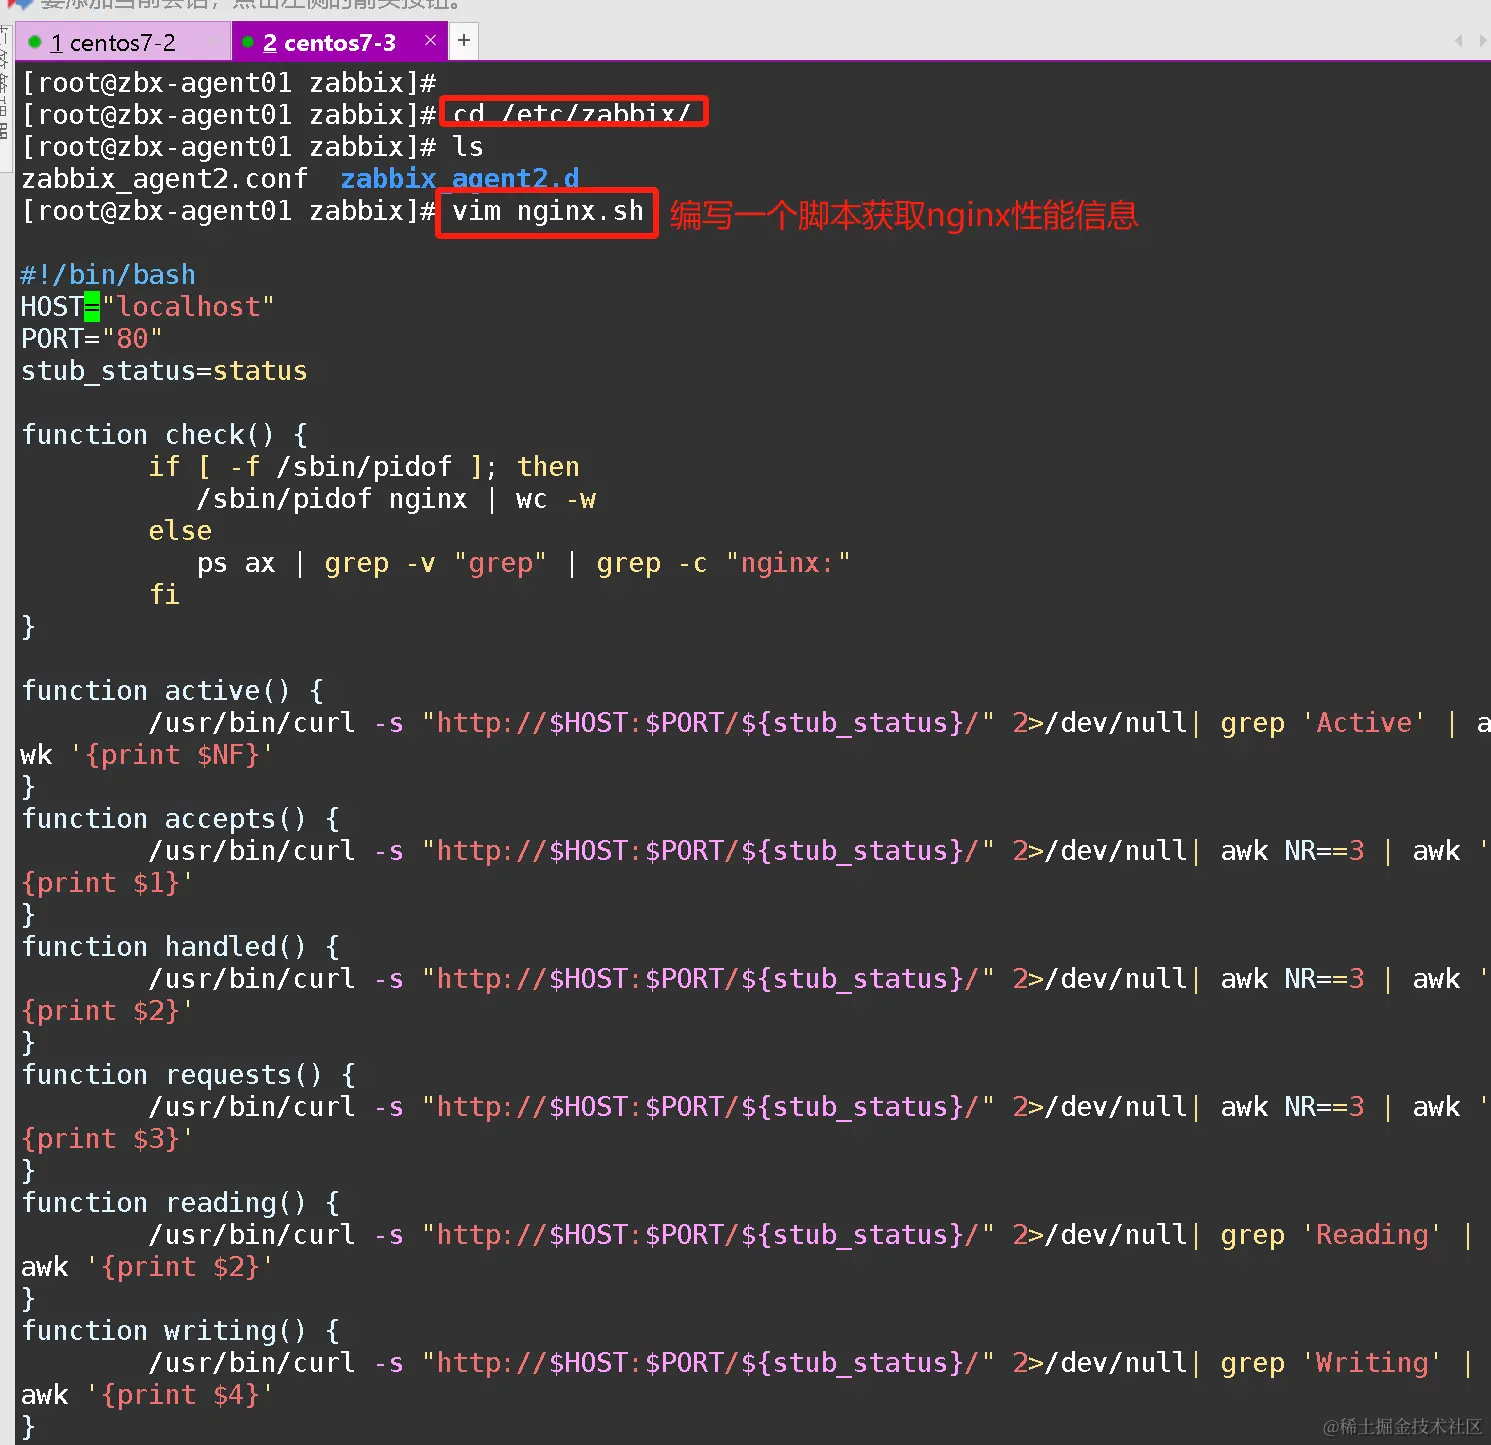1491x1445 pixels.
Task: Click the 'fi' keyword
Action: pos(164,595)
